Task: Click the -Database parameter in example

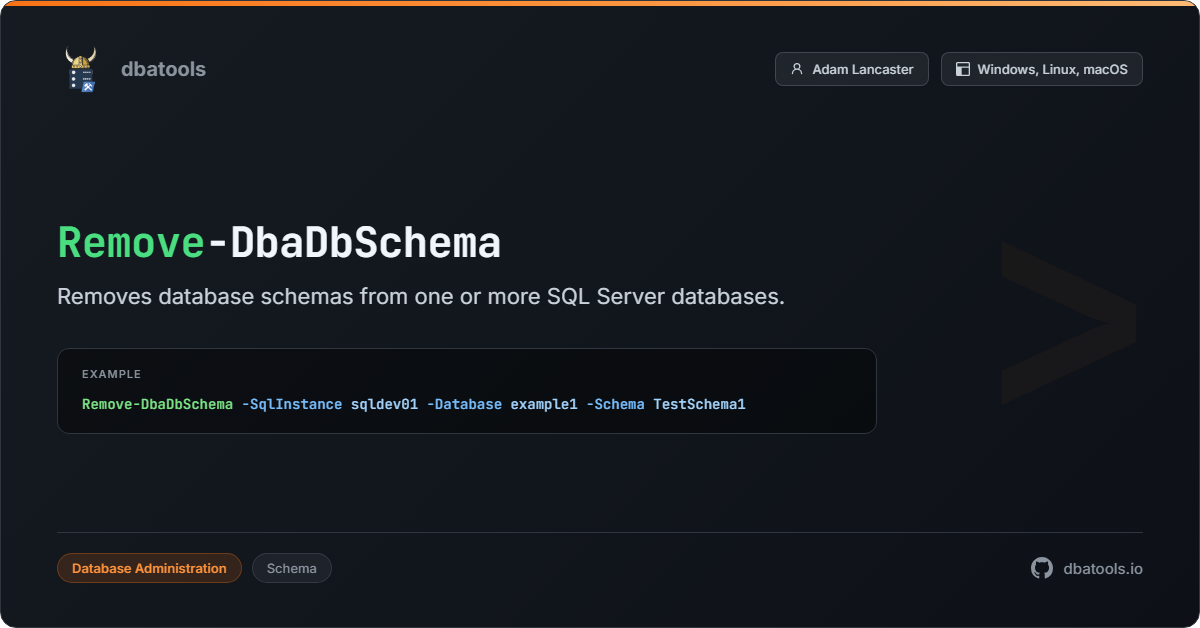Action: [464, 404]
